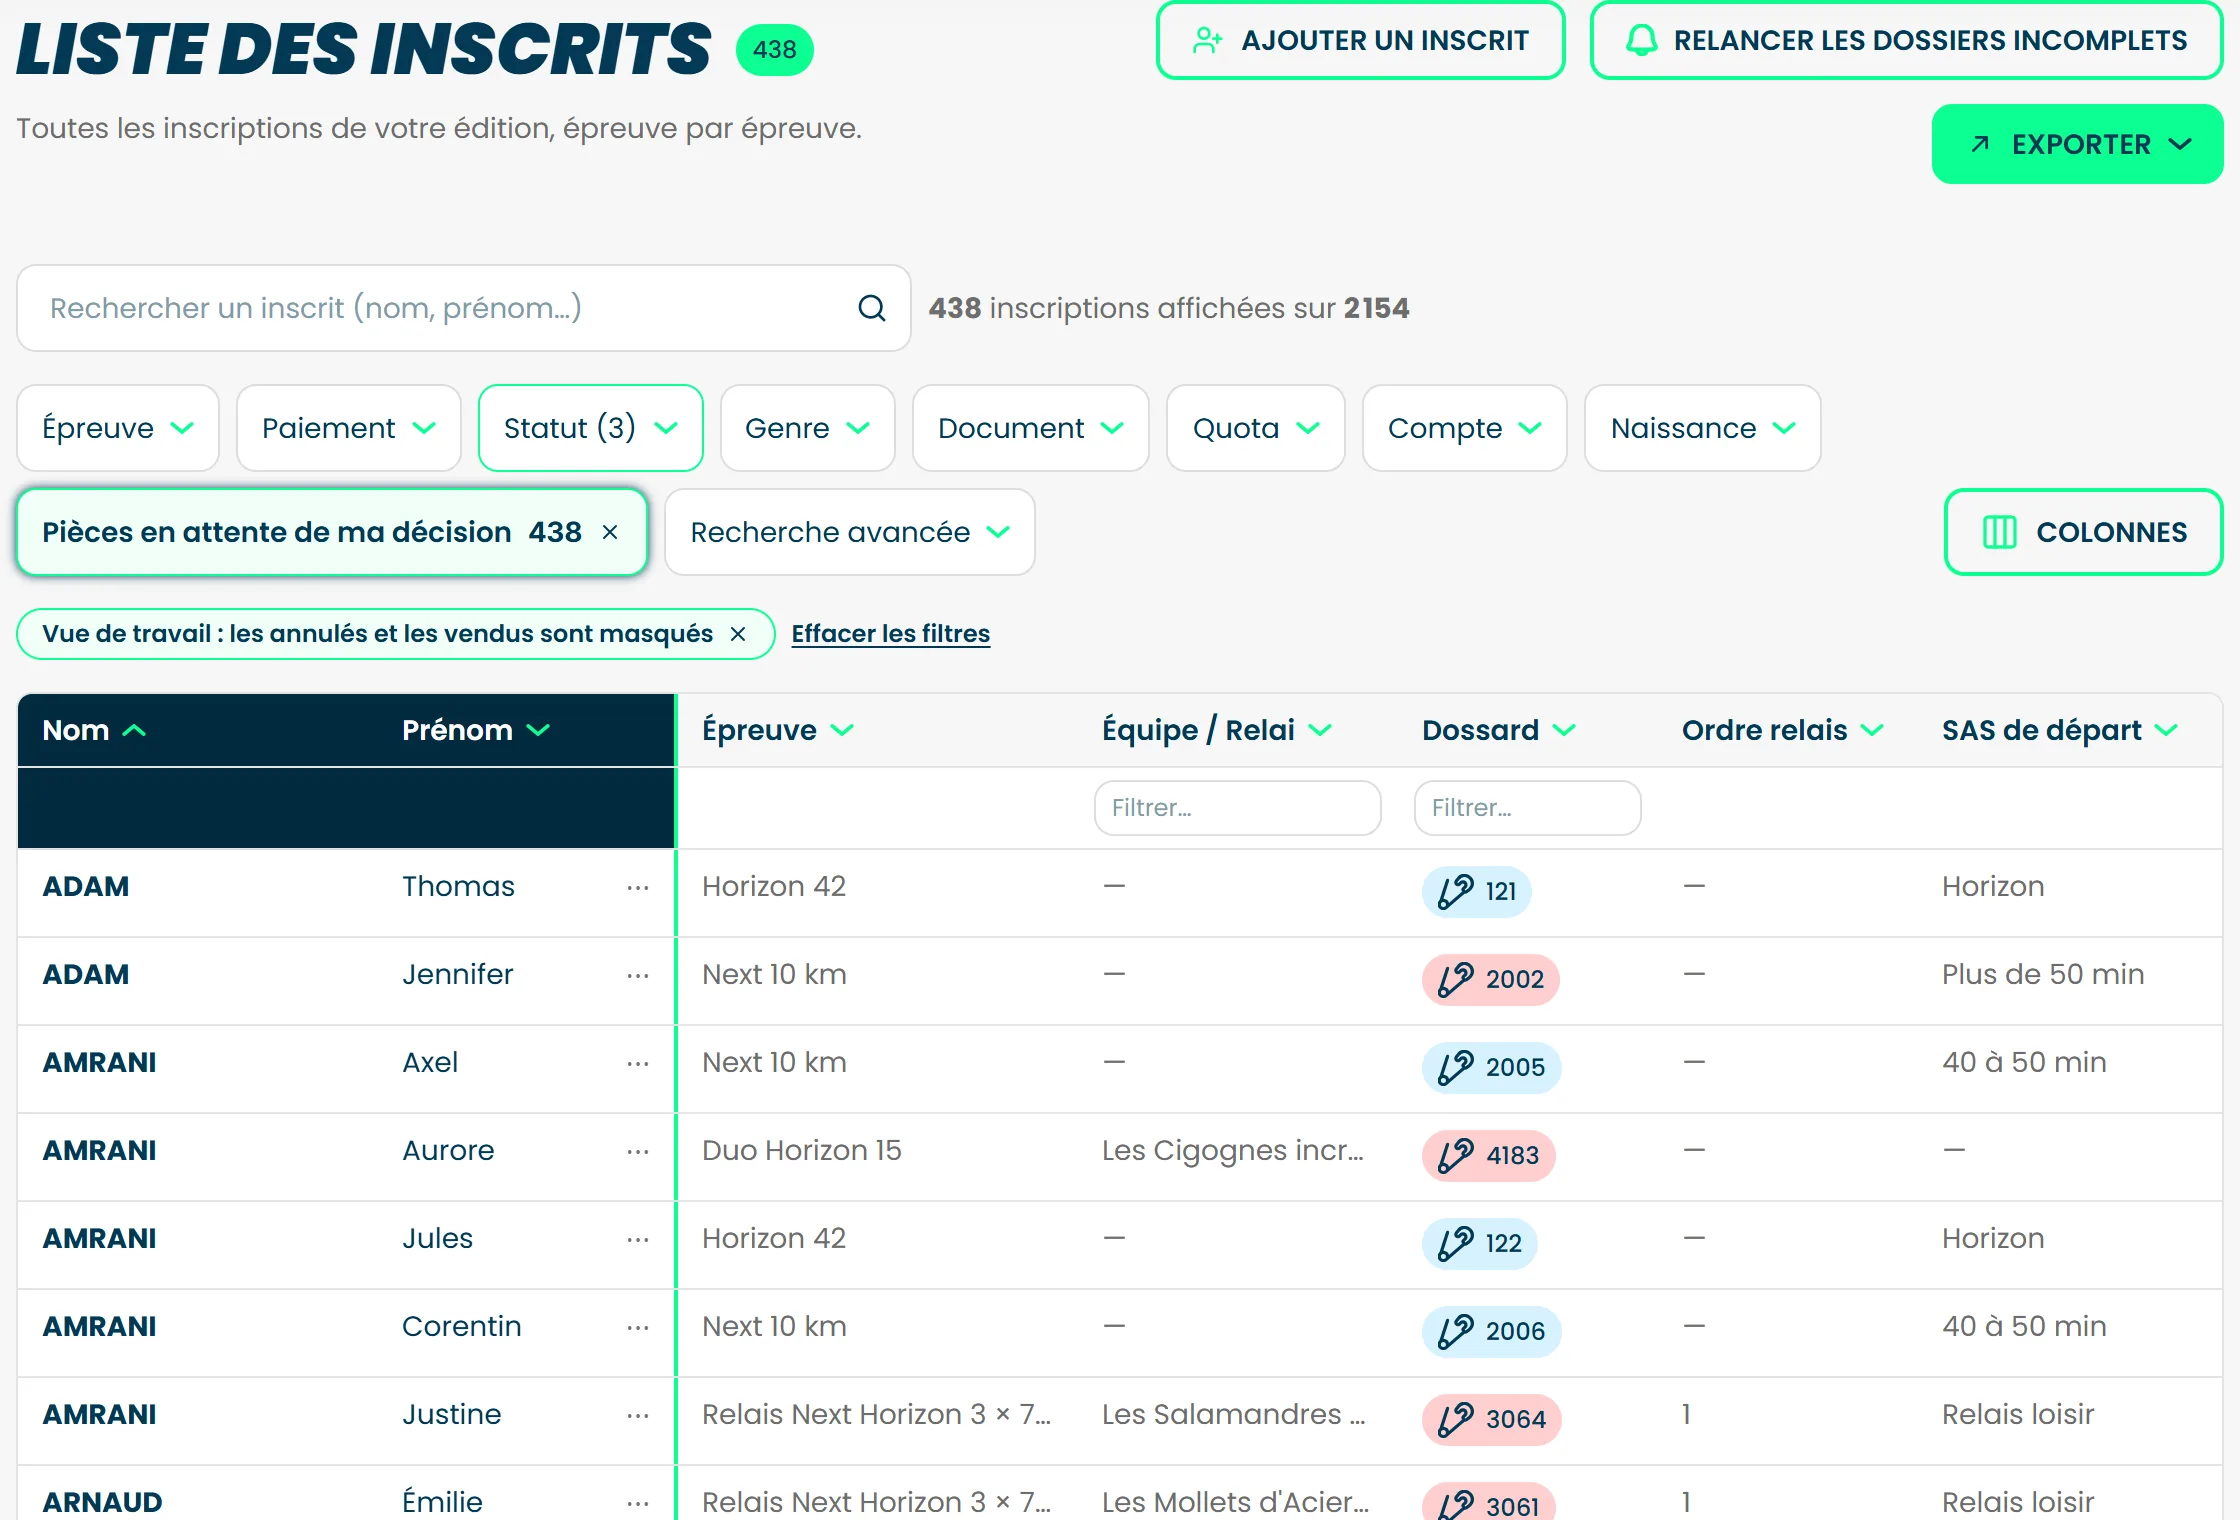Click bib badge 4183 for AMRANI Aurore
This screenshot has height=1520, width=2240.
coord(1488,1155)
